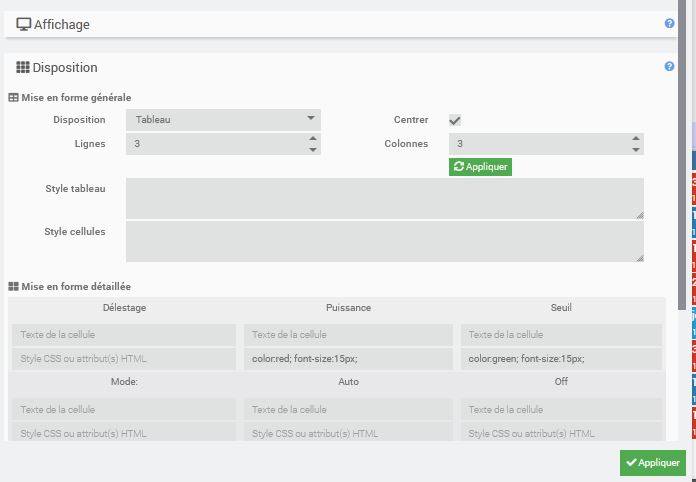Open the Disposition Tableau dropdown
696x482 pixels.
click(223, 120)
